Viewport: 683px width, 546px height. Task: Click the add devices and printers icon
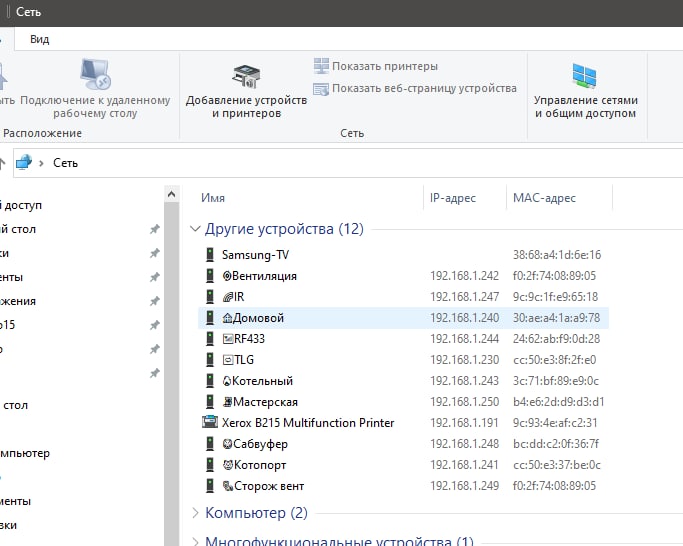point(246,77)
